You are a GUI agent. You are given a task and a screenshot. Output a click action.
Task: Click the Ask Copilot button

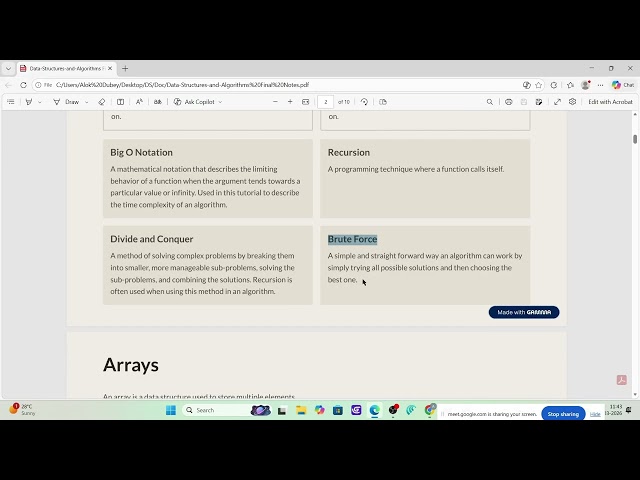click(x=194, y=102)
